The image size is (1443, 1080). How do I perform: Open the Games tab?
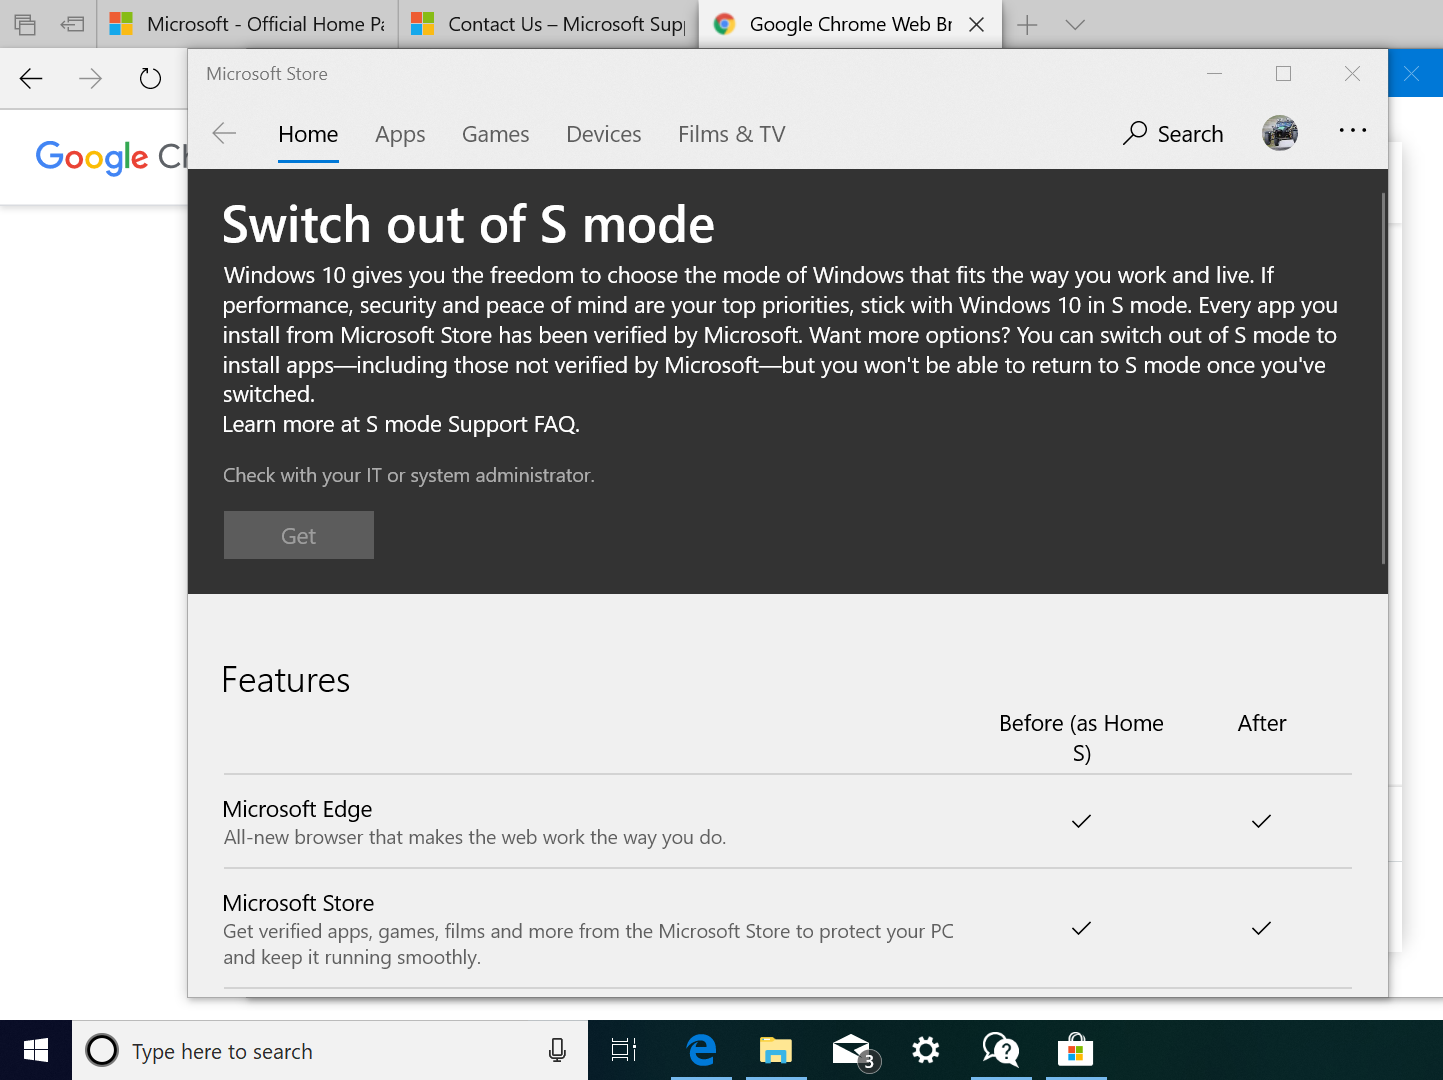coord(495,134)
